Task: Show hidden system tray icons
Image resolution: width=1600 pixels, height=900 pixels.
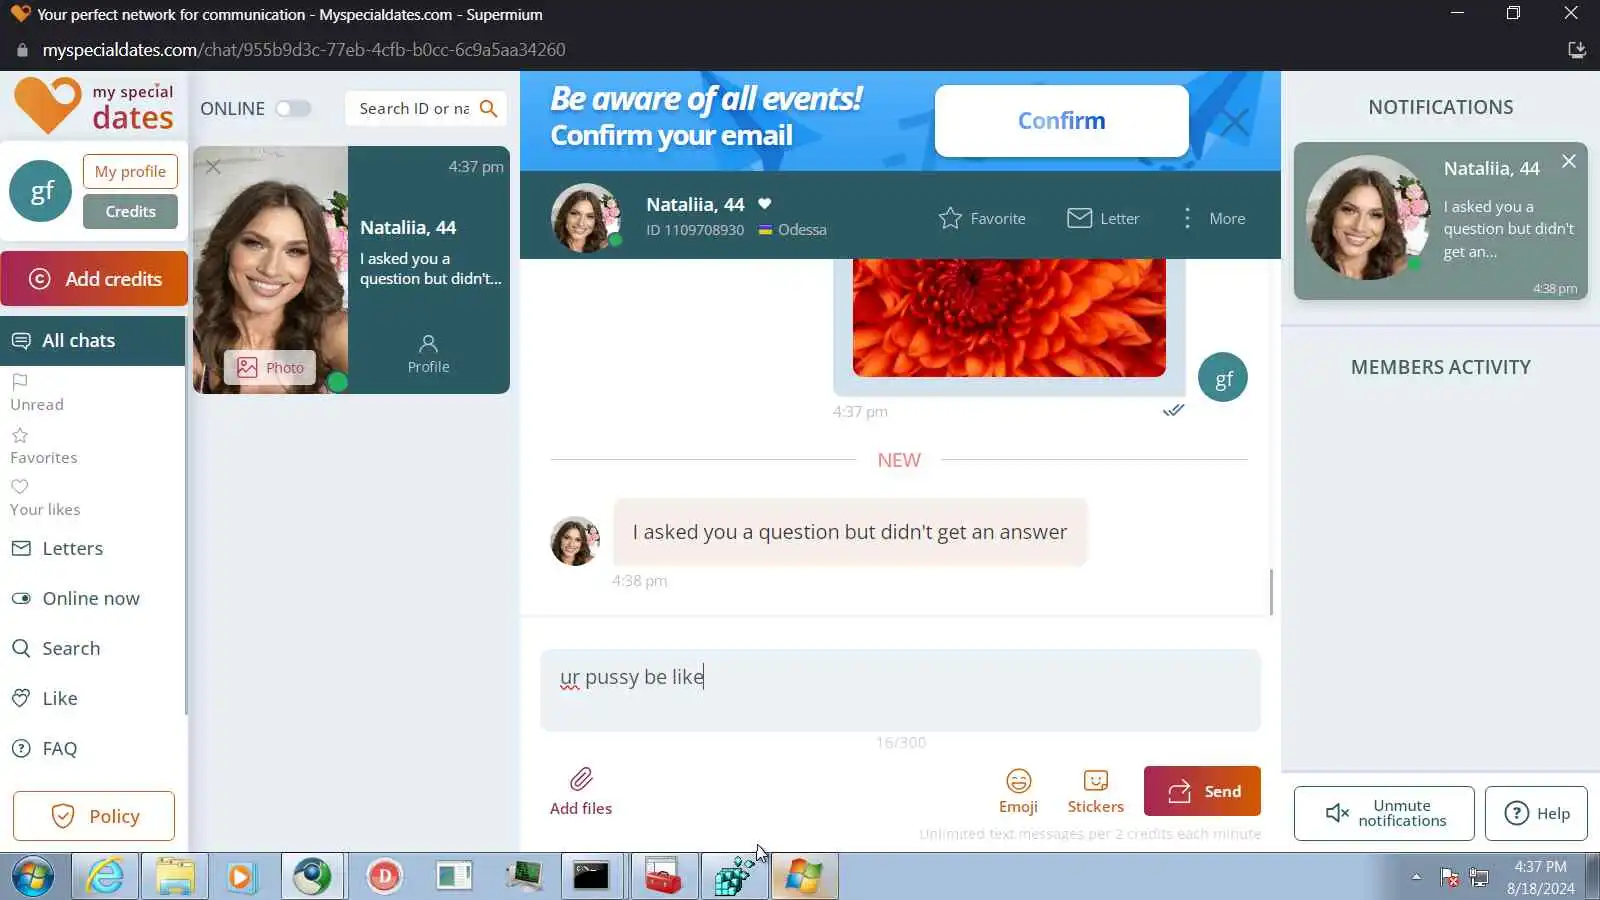Action: [x=1416, y=877]
